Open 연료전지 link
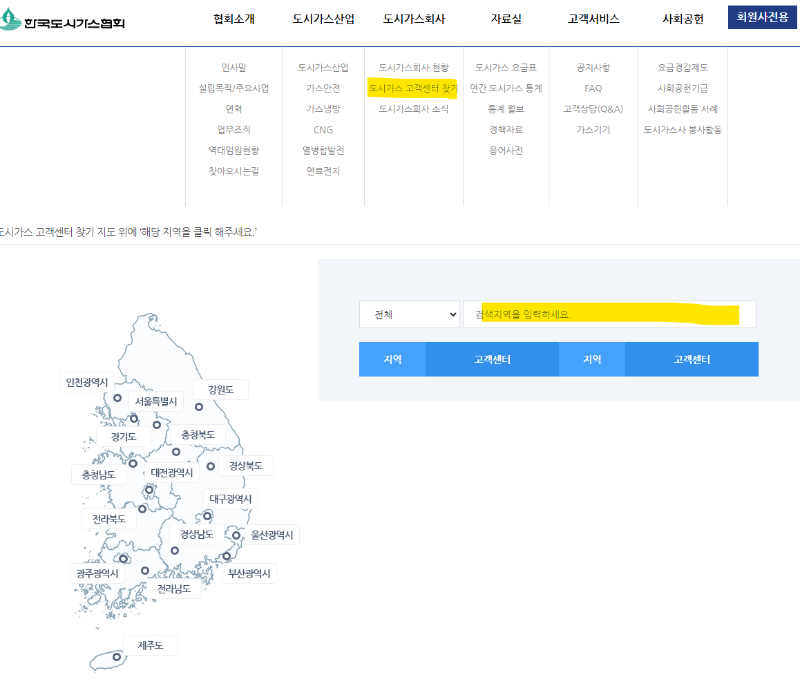Viewport: 800px width, 684px height. coord(323,171)
